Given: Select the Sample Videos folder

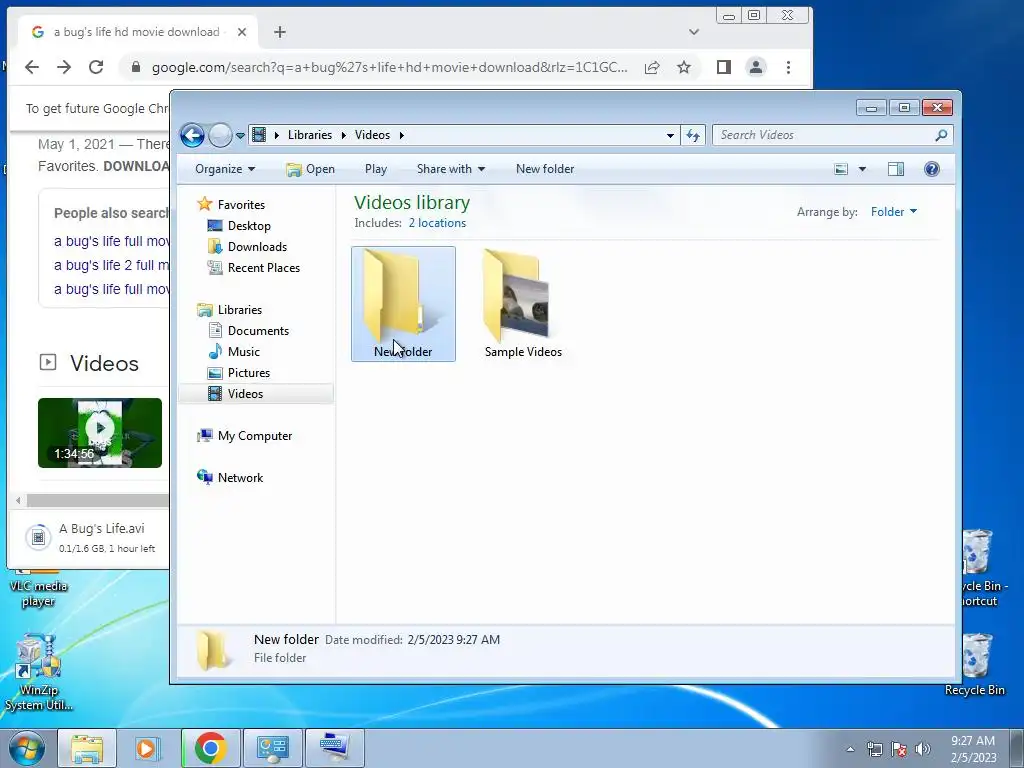Looking at the screenshot, I should (523, 304).
